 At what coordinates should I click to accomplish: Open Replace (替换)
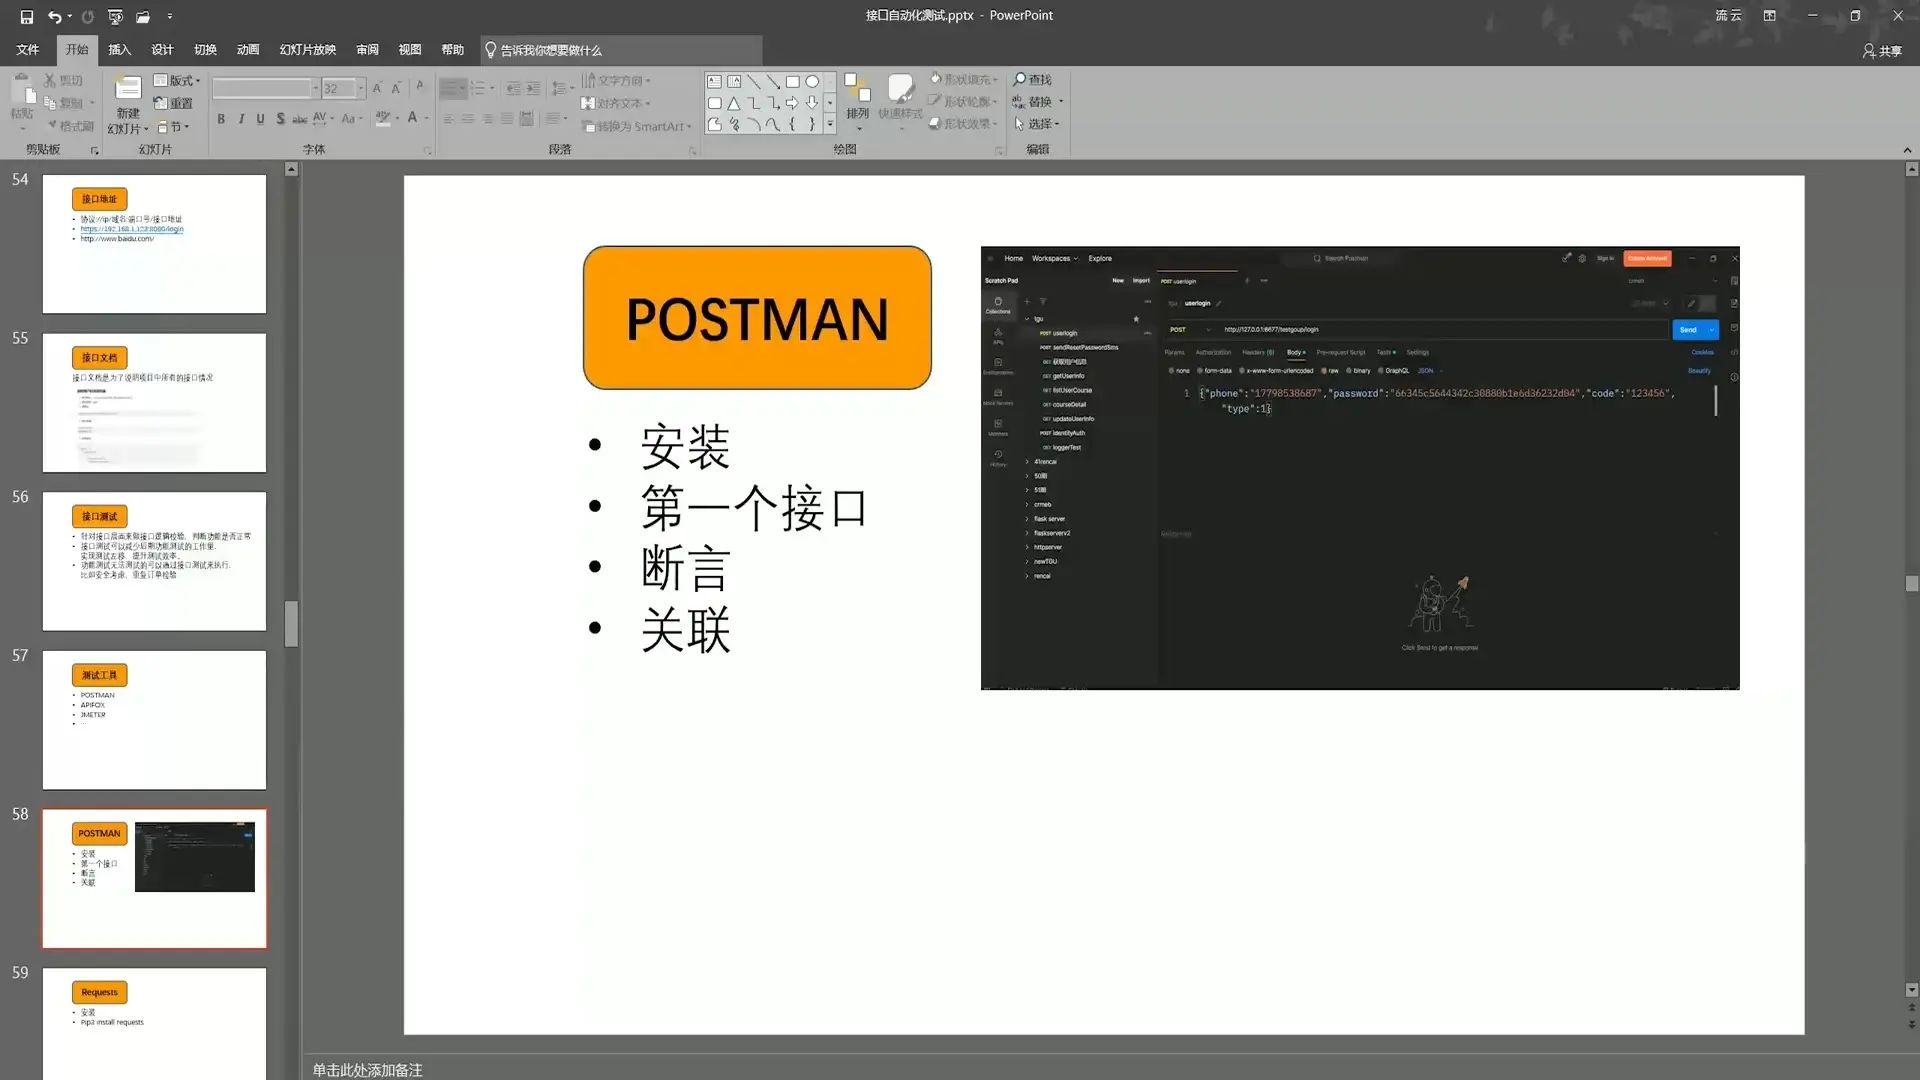click(1038, 102)
